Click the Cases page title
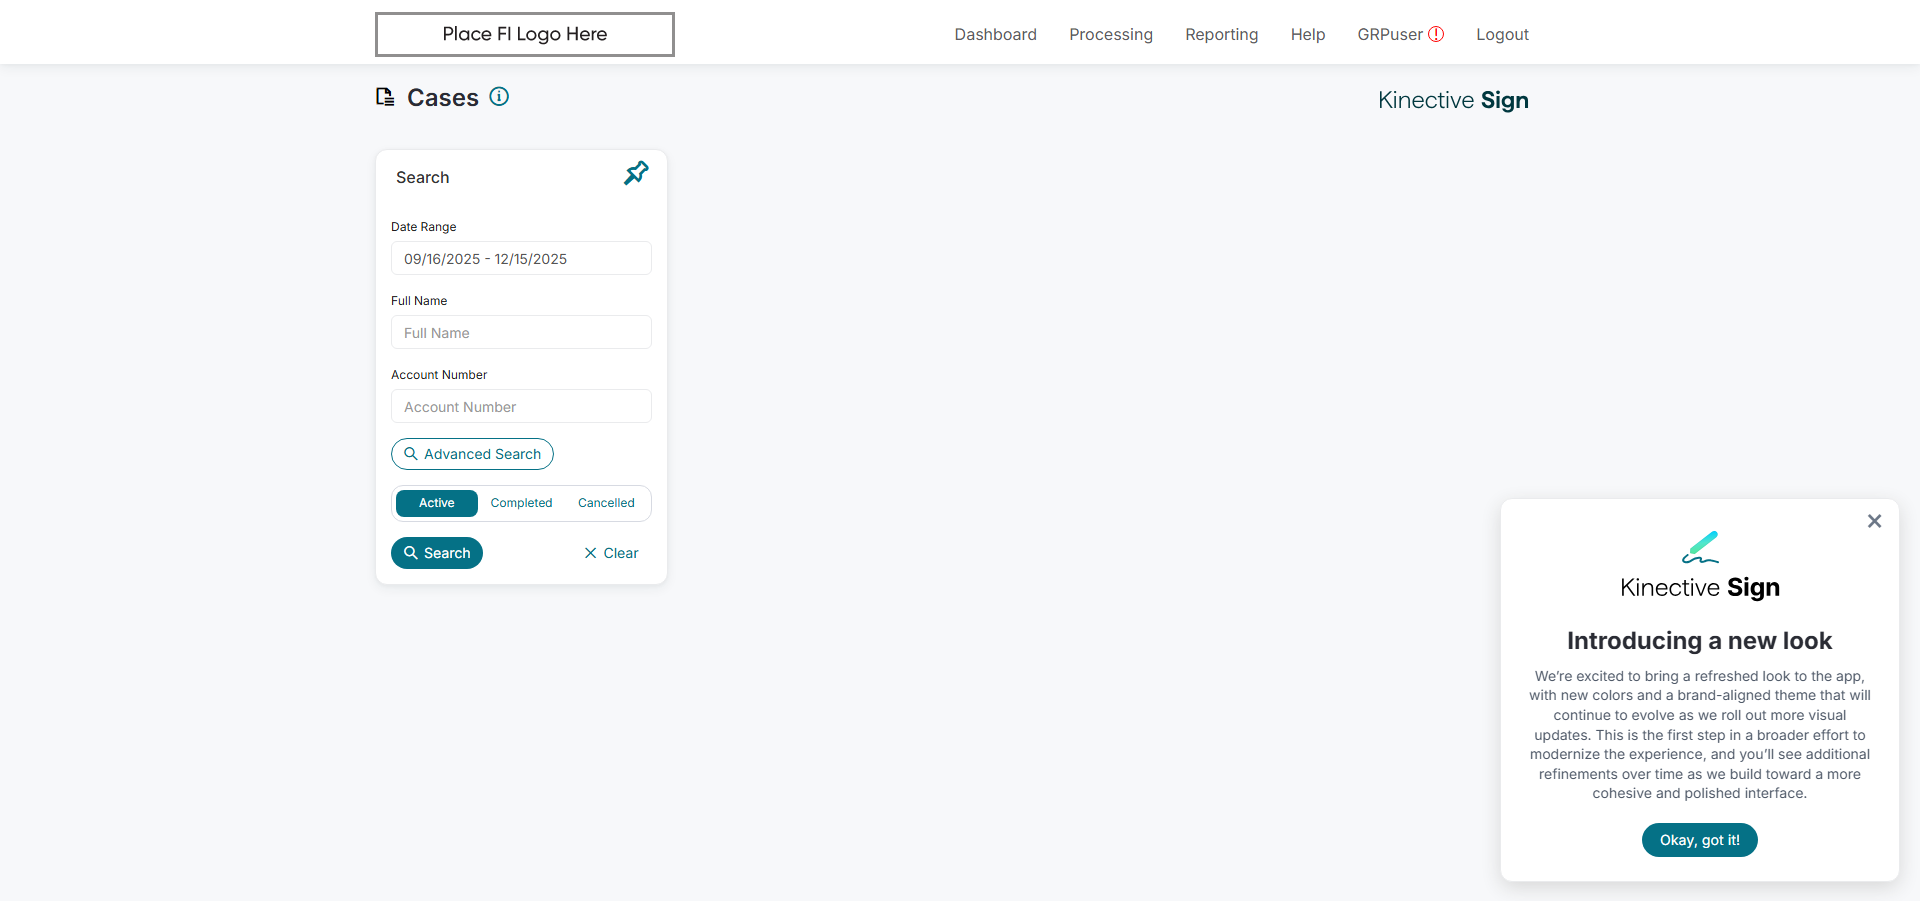Image resolution: width=1920 pixels, height=901 pixels. coord(443,97)
